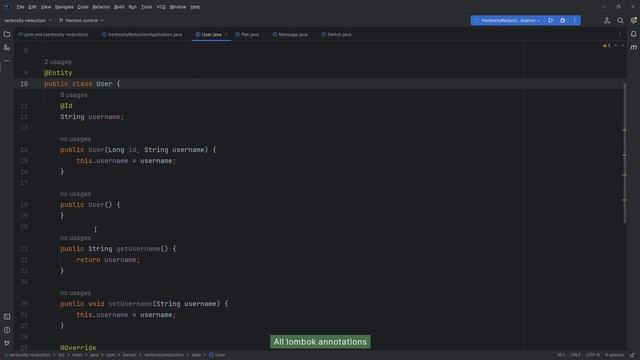Click the '2 usages' hint above @Entity
The image size is (640, 360).
[x=58, y=62]
